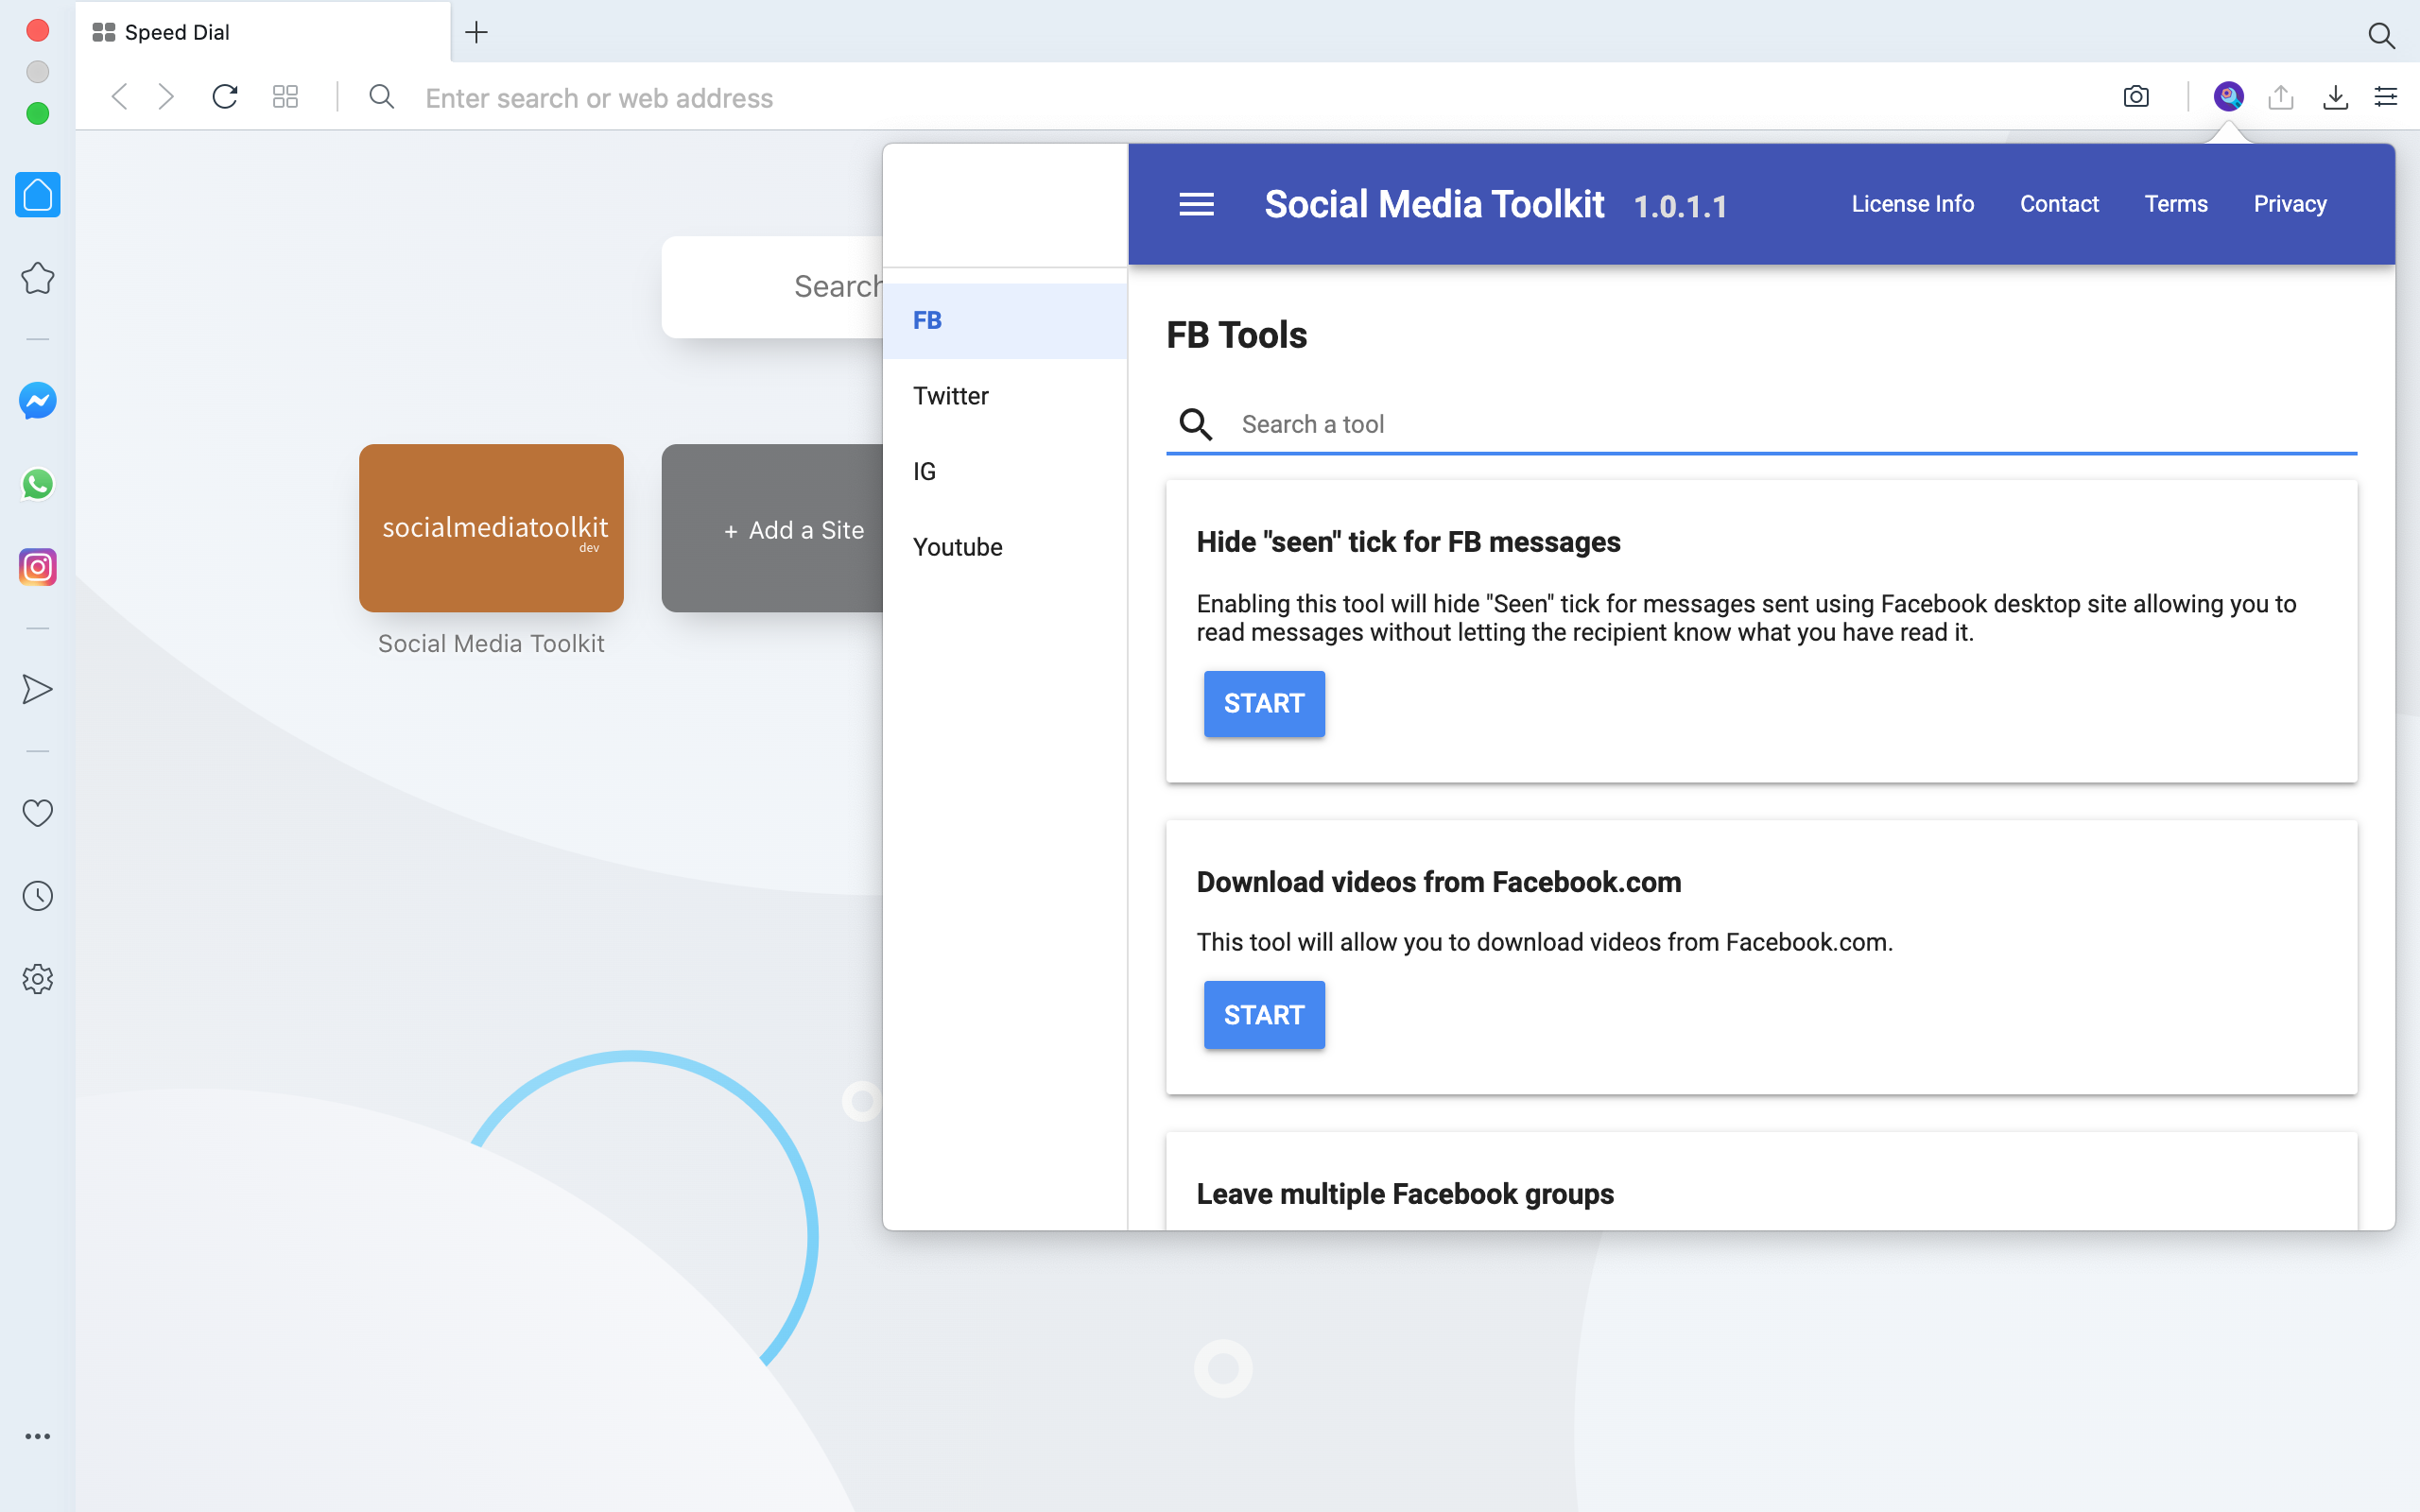Open Bookmarks star in the sidebar

coord(38,278)
